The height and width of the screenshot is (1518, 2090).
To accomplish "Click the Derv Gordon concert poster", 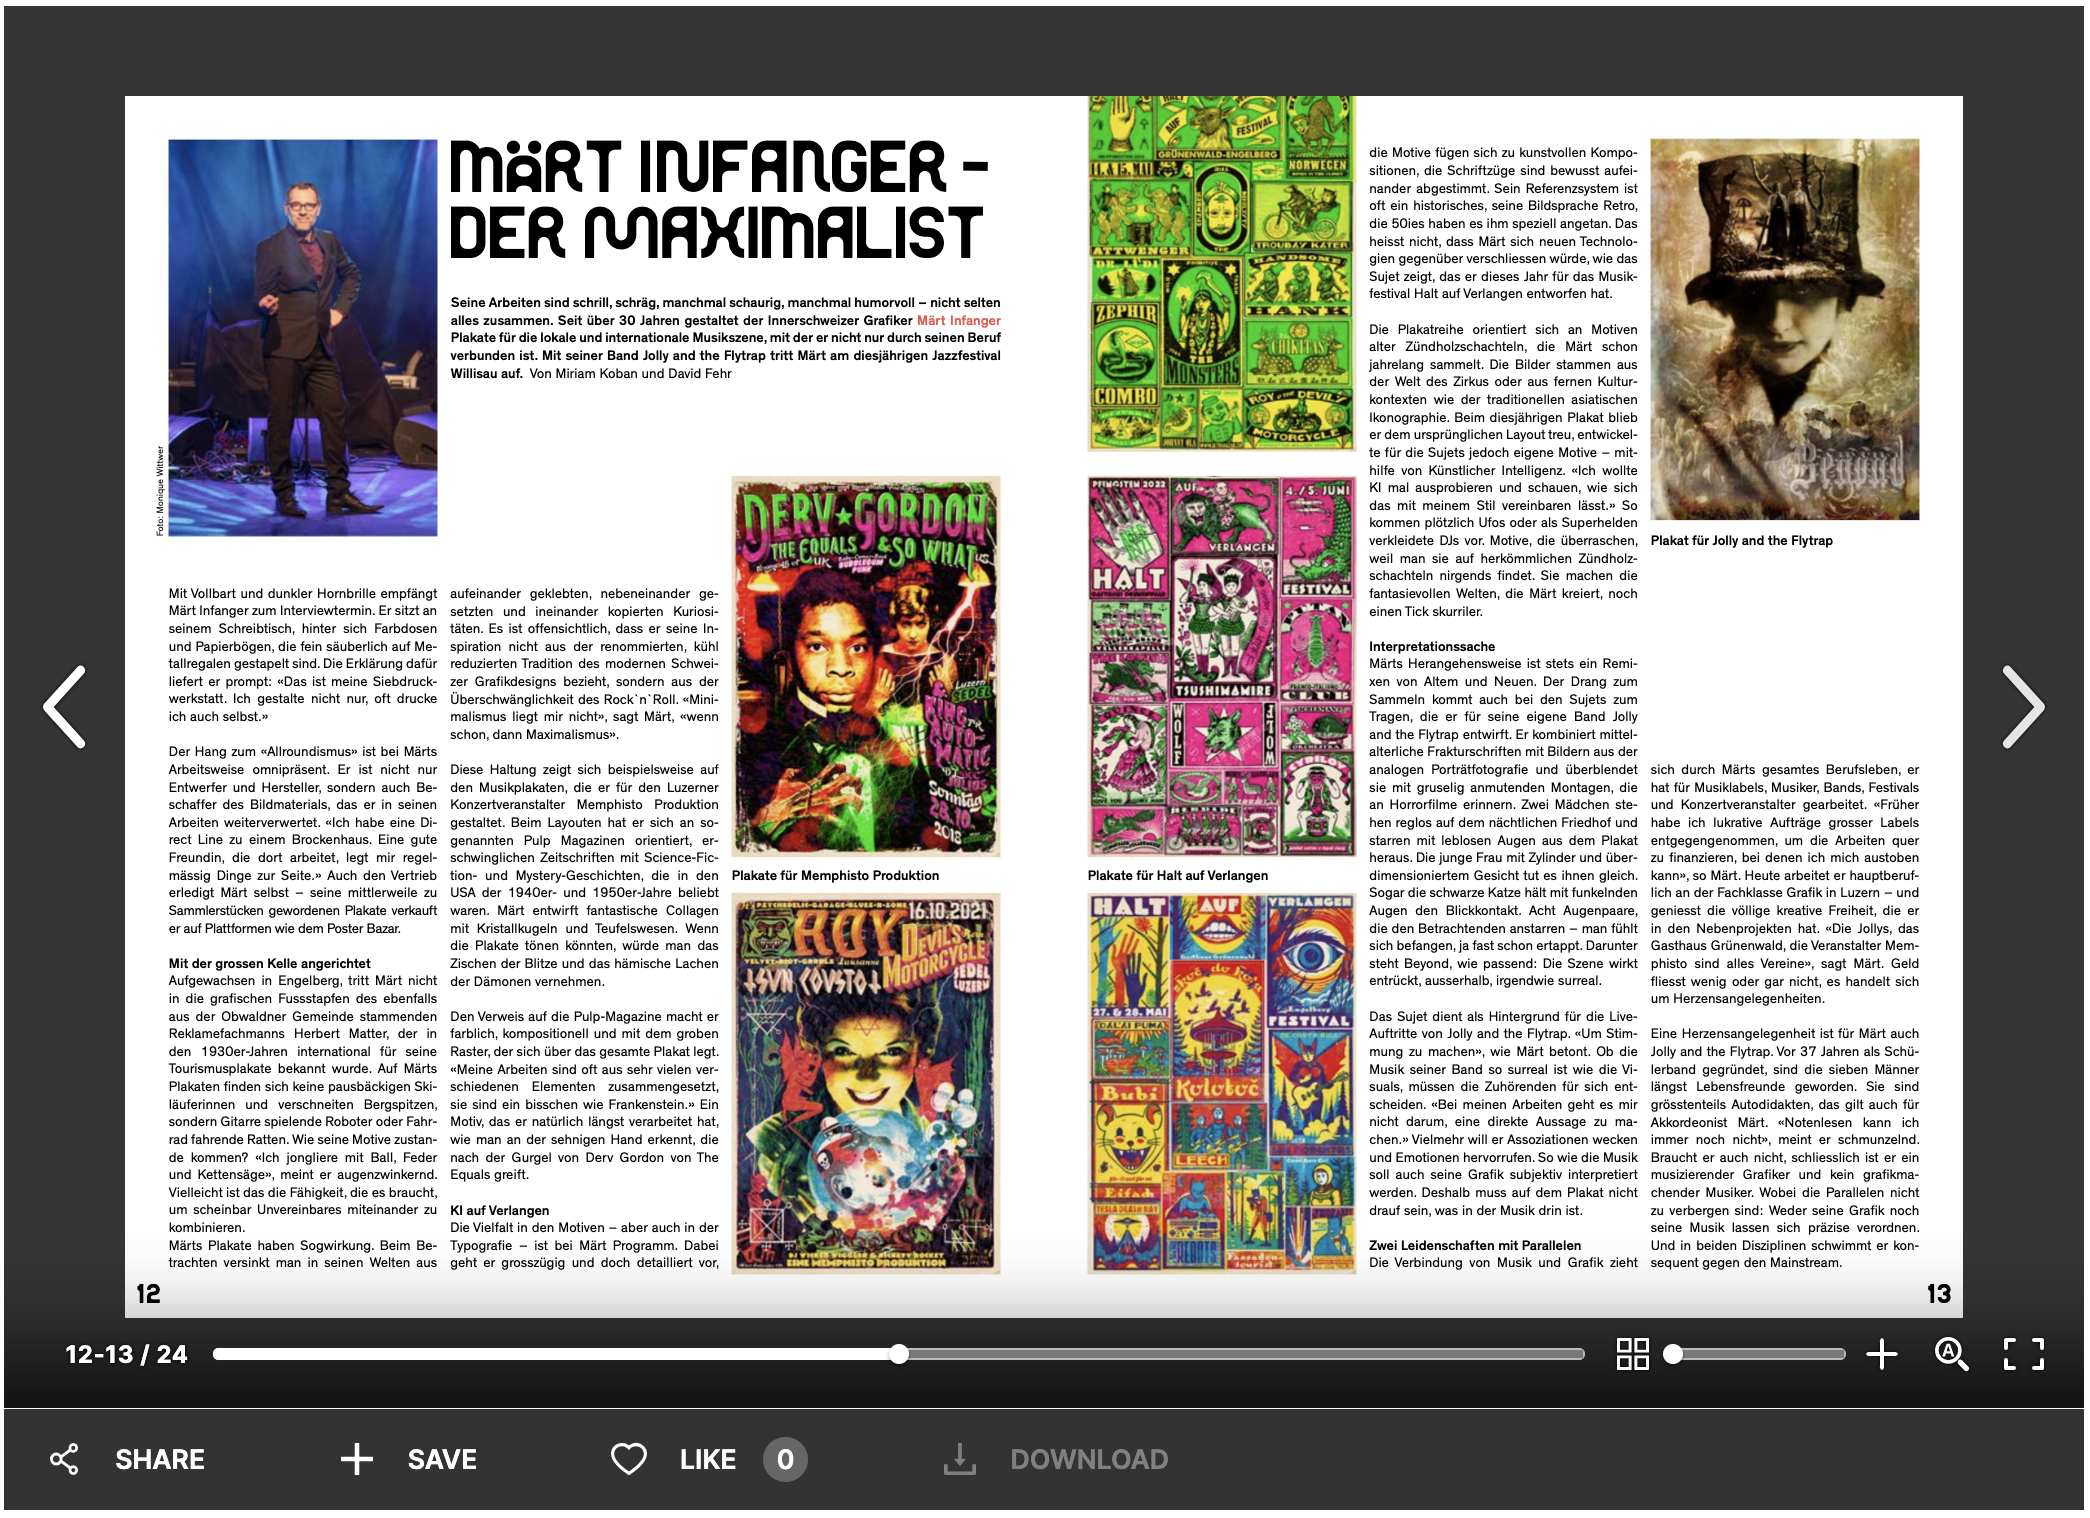I will click(866, 666).
